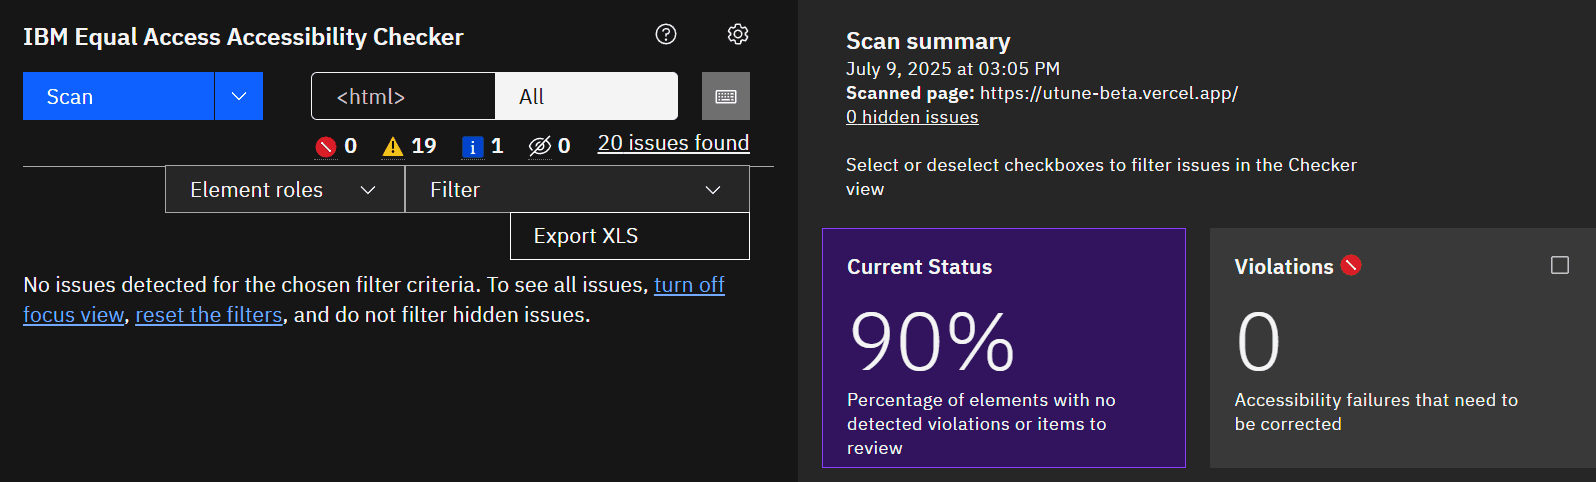Switch to the All view tab
This screenshot has width=1596, height=482.
[x=586, y=96]
